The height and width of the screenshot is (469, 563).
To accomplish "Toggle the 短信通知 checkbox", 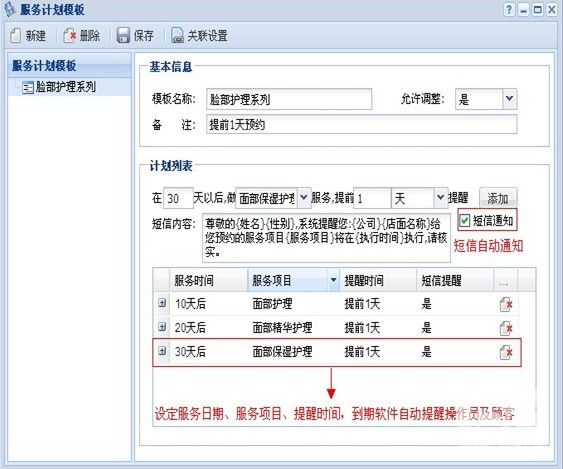I will point(465,220).
